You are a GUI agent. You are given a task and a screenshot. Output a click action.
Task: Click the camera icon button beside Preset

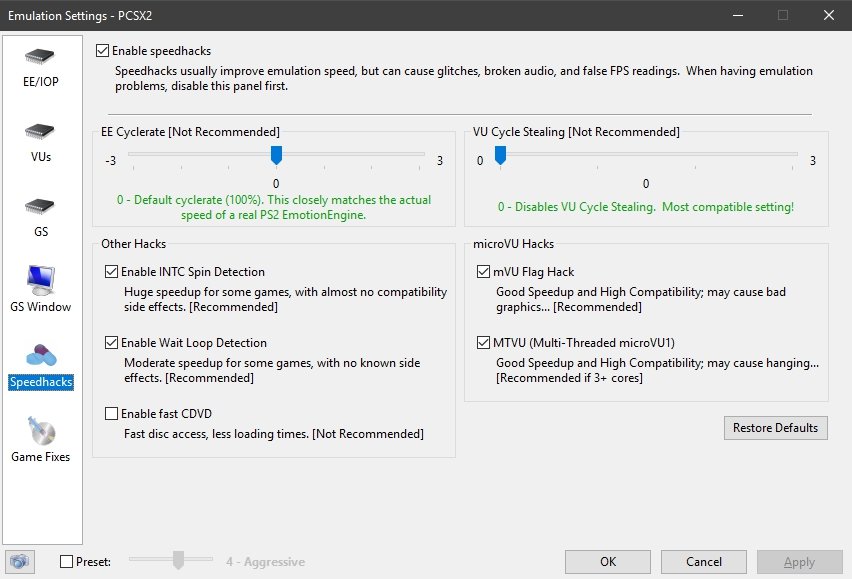pyautogui.click(x=20, y=562)
